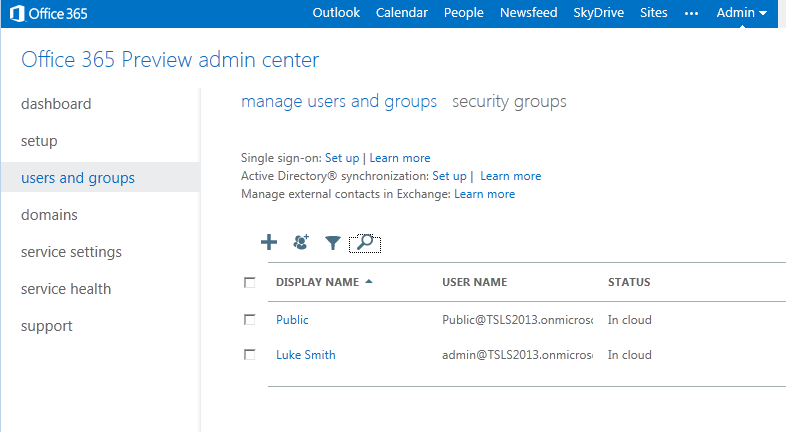Open Outlook from top navigation
This screenshot has width=786, height=432.
click(334, 13)
